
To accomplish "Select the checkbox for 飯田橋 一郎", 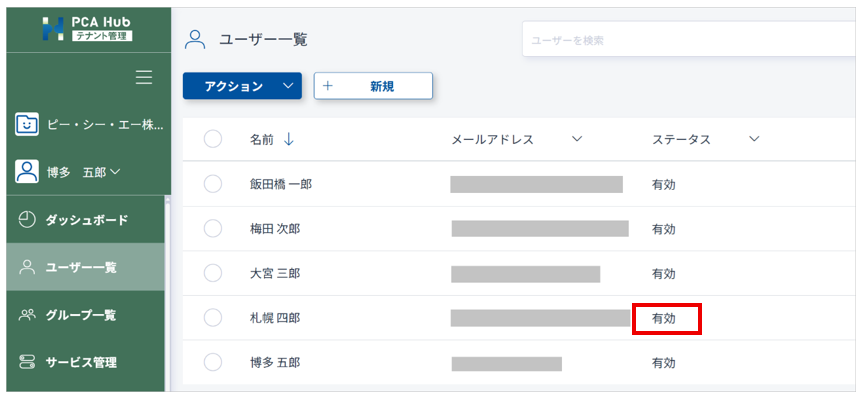I will pos(213,184).
